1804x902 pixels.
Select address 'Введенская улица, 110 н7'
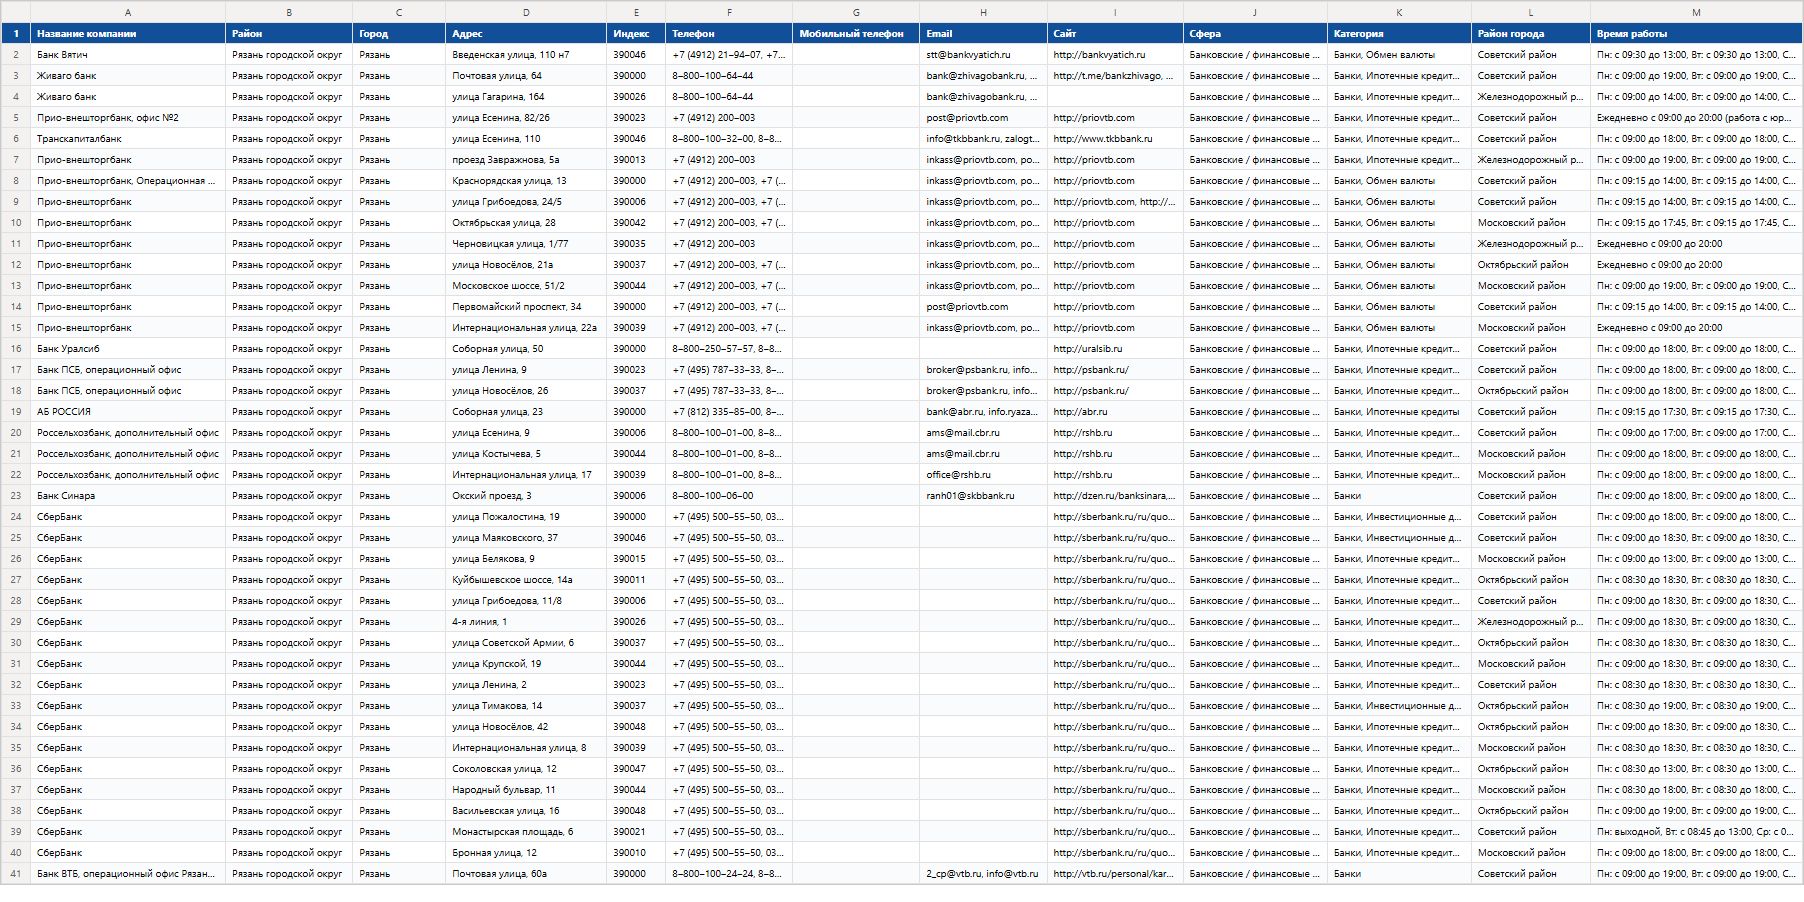click(x=526, y=54)
